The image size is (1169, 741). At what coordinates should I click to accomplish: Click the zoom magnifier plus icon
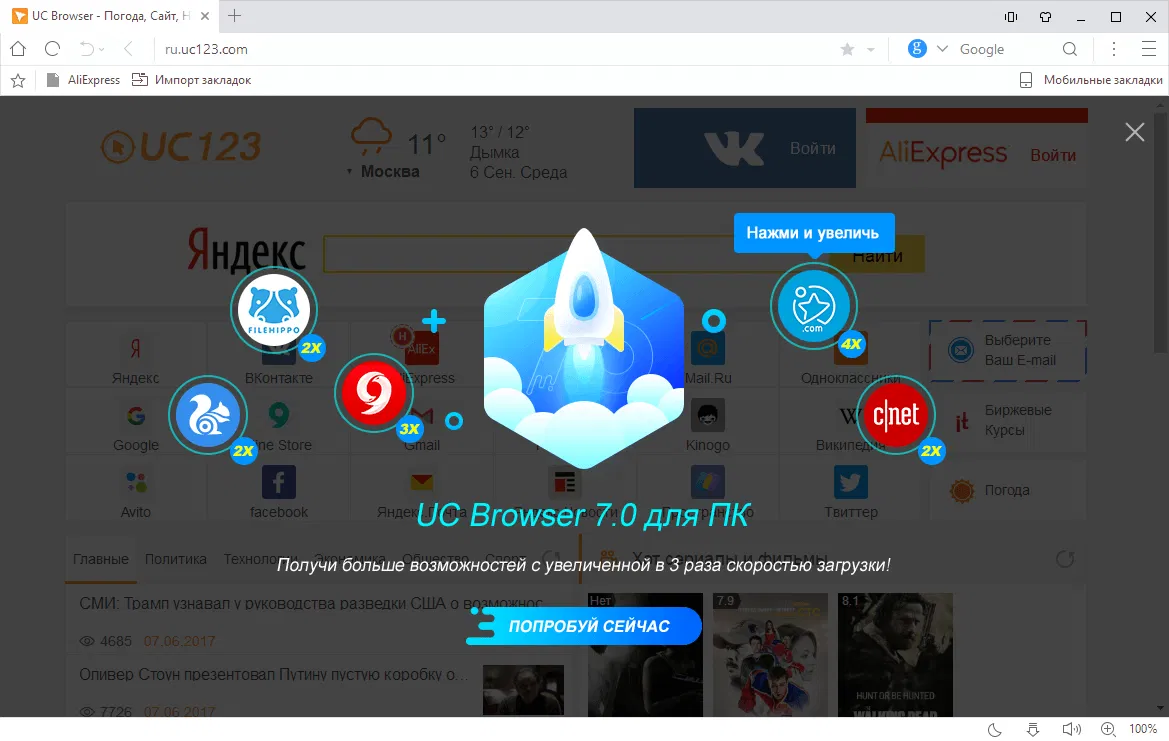click(x=1109, y=729)
